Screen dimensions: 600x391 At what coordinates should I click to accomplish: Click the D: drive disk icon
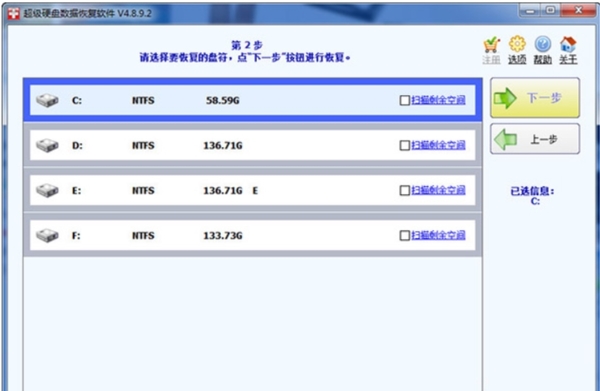pos(47,145)
